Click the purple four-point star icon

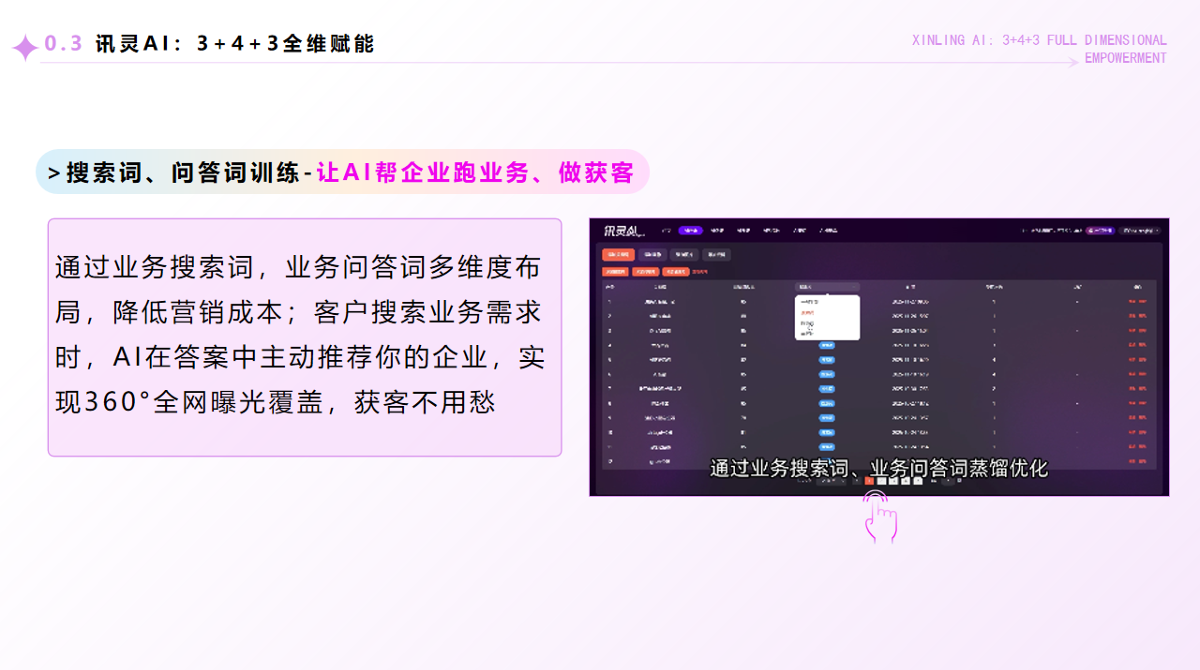(x=24, y=48)
